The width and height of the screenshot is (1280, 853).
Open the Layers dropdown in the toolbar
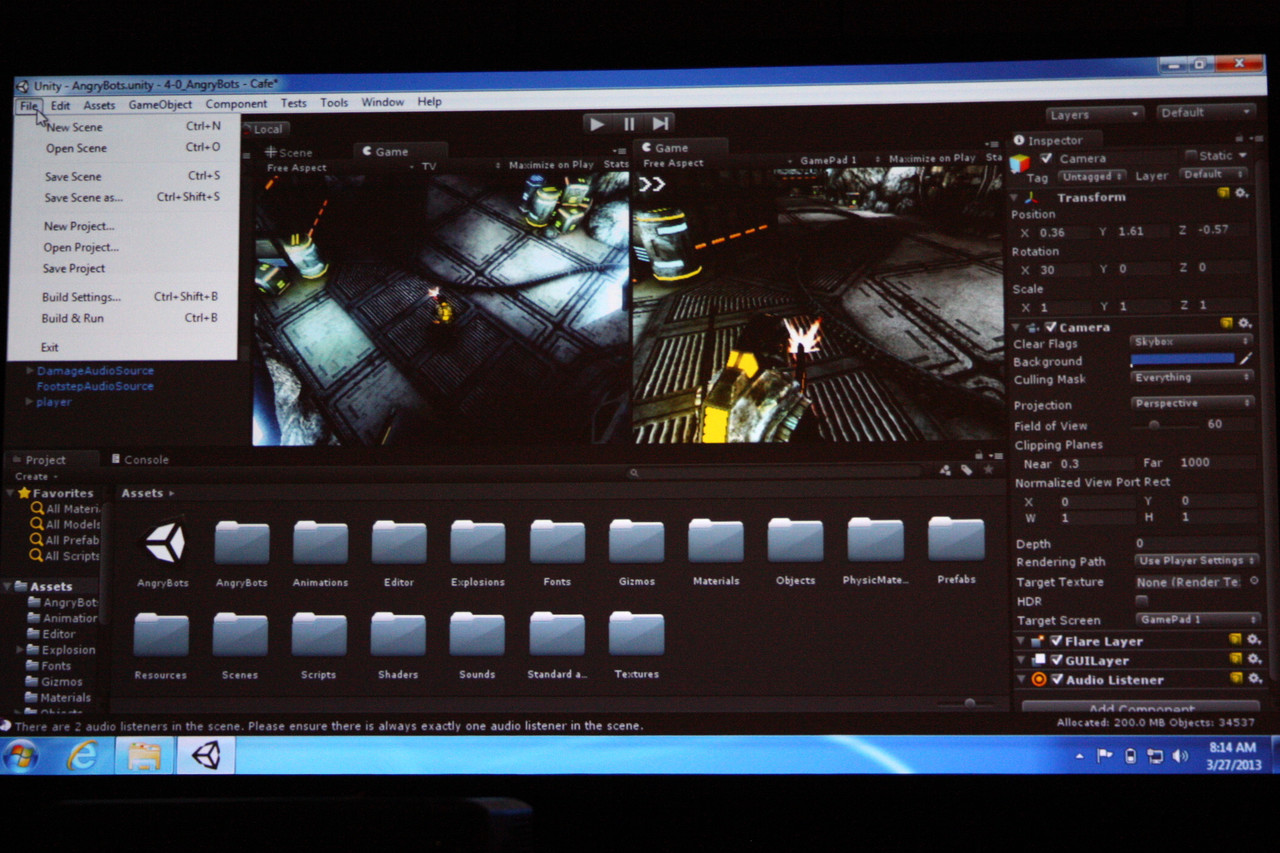coord(1095,115)
